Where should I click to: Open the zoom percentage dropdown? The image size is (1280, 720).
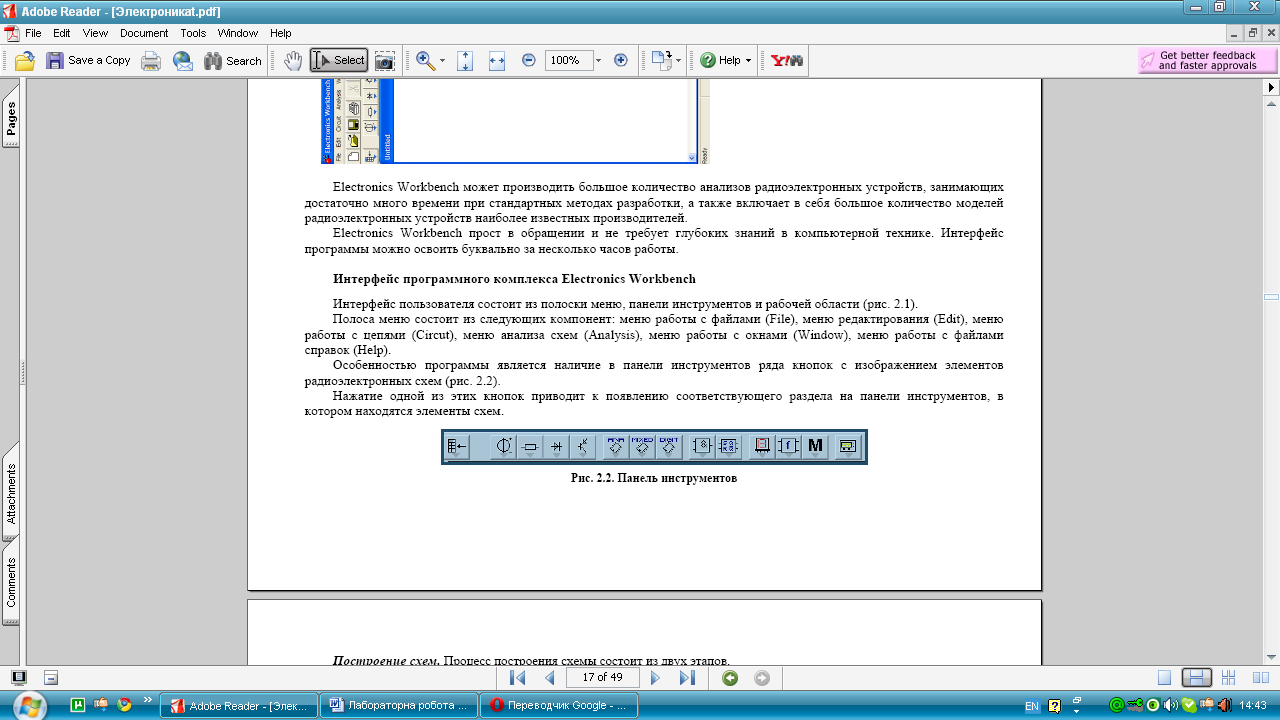(x=598, y=61)
